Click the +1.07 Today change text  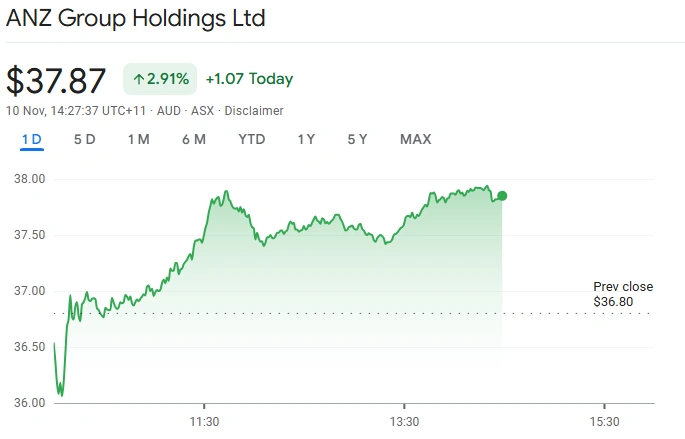point(249,79)
